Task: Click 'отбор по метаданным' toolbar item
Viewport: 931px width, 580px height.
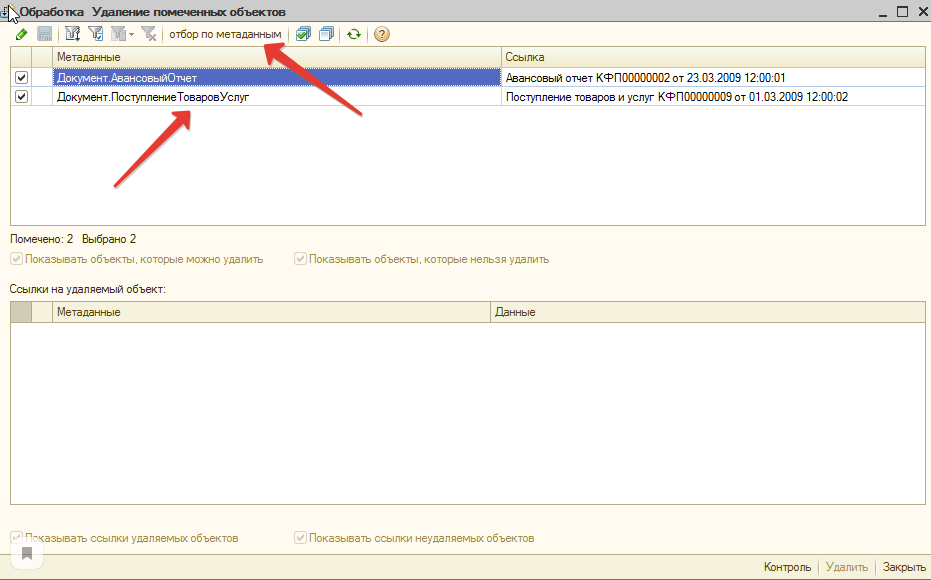Action: tap(225, 34)
